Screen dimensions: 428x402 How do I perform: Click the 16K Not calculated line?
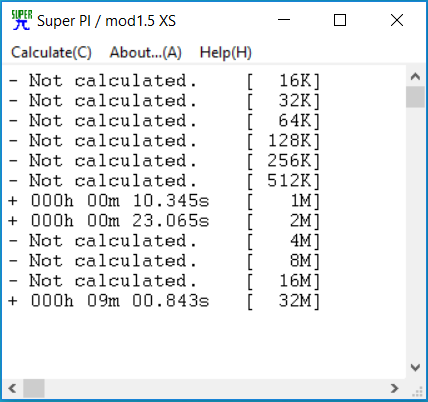tap(164, 81)
